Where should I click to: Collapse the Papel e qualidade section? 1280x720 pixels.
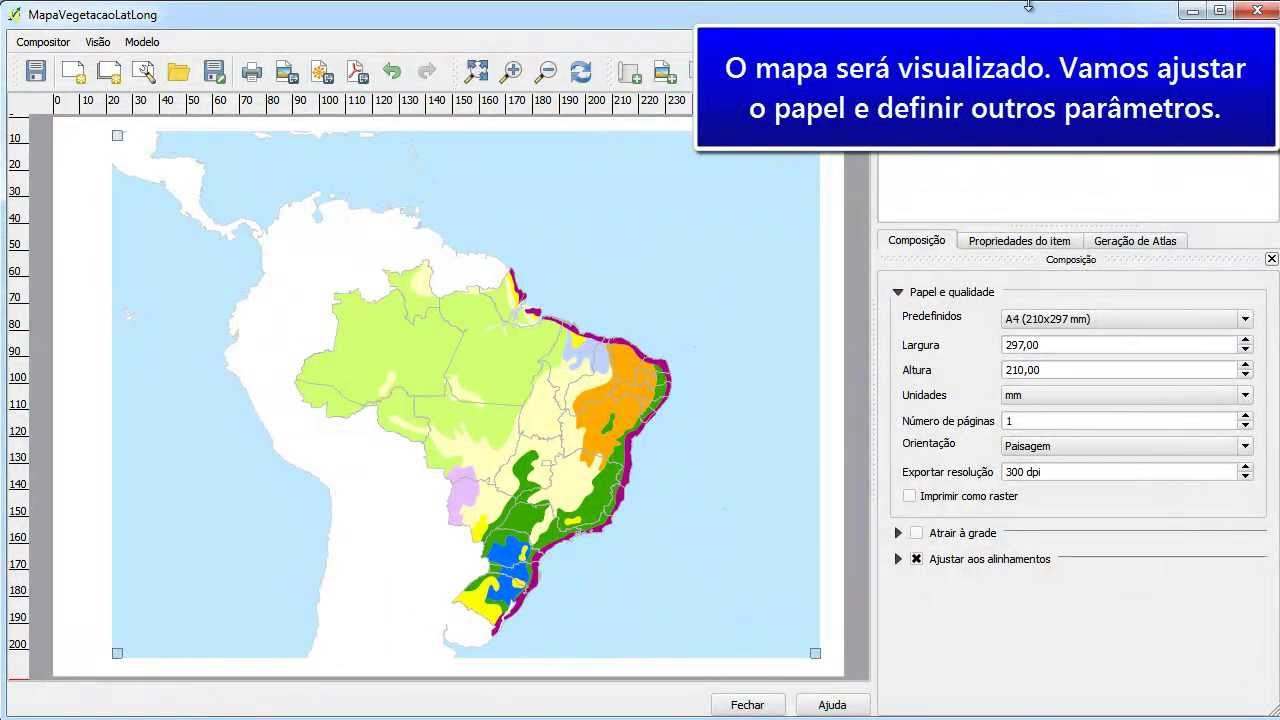(x=898, y=292)
